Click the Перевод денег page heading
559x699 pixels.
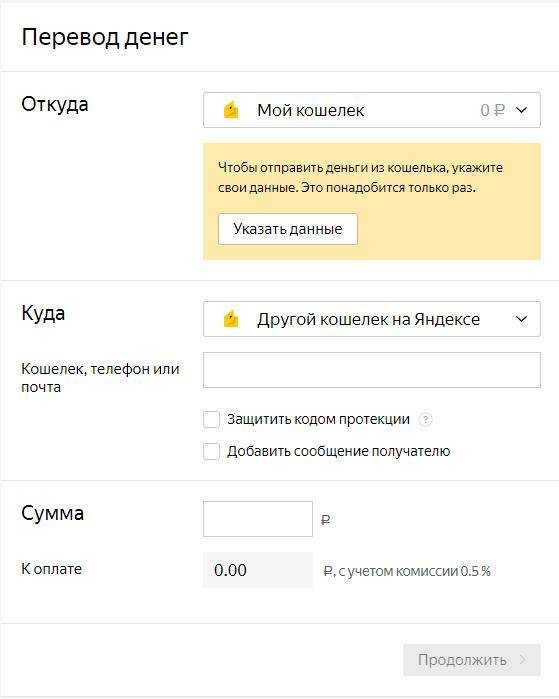click(105, 37)
